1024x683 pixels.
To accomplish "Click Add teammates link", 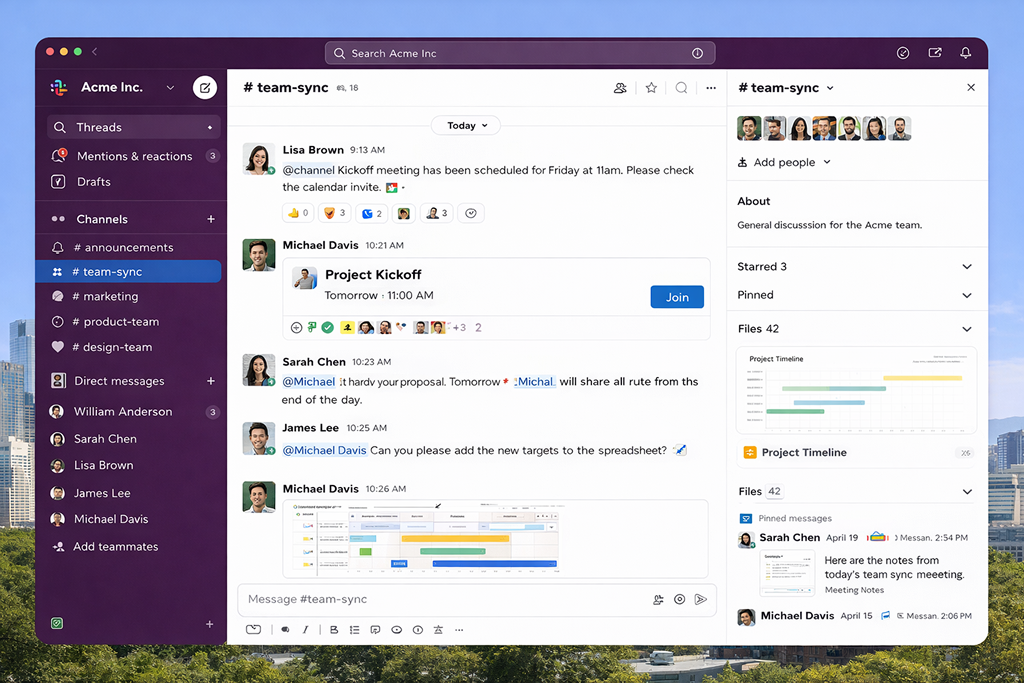I will click(115, 547).
